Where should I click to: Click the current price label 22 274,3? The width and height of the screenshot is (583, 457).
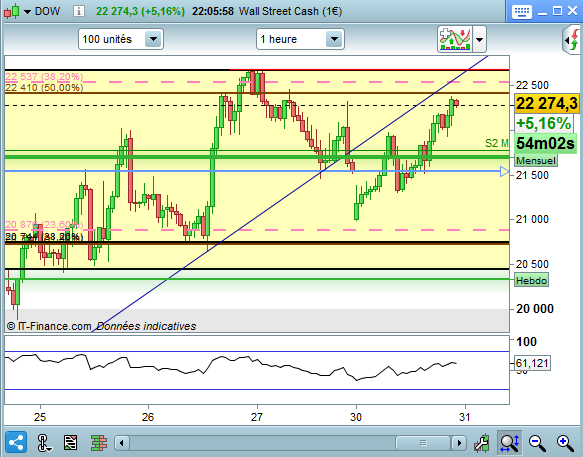[x=547, y=103]
